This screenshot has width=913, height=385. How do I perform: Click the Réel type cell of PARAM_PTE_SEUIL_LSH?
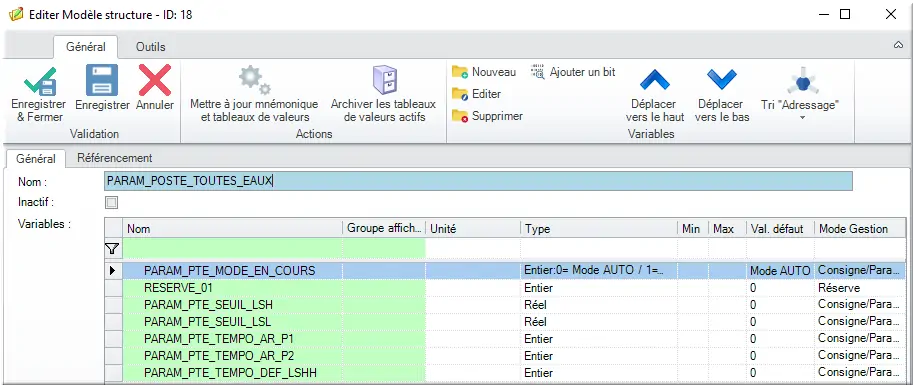(x=599, y=305)
